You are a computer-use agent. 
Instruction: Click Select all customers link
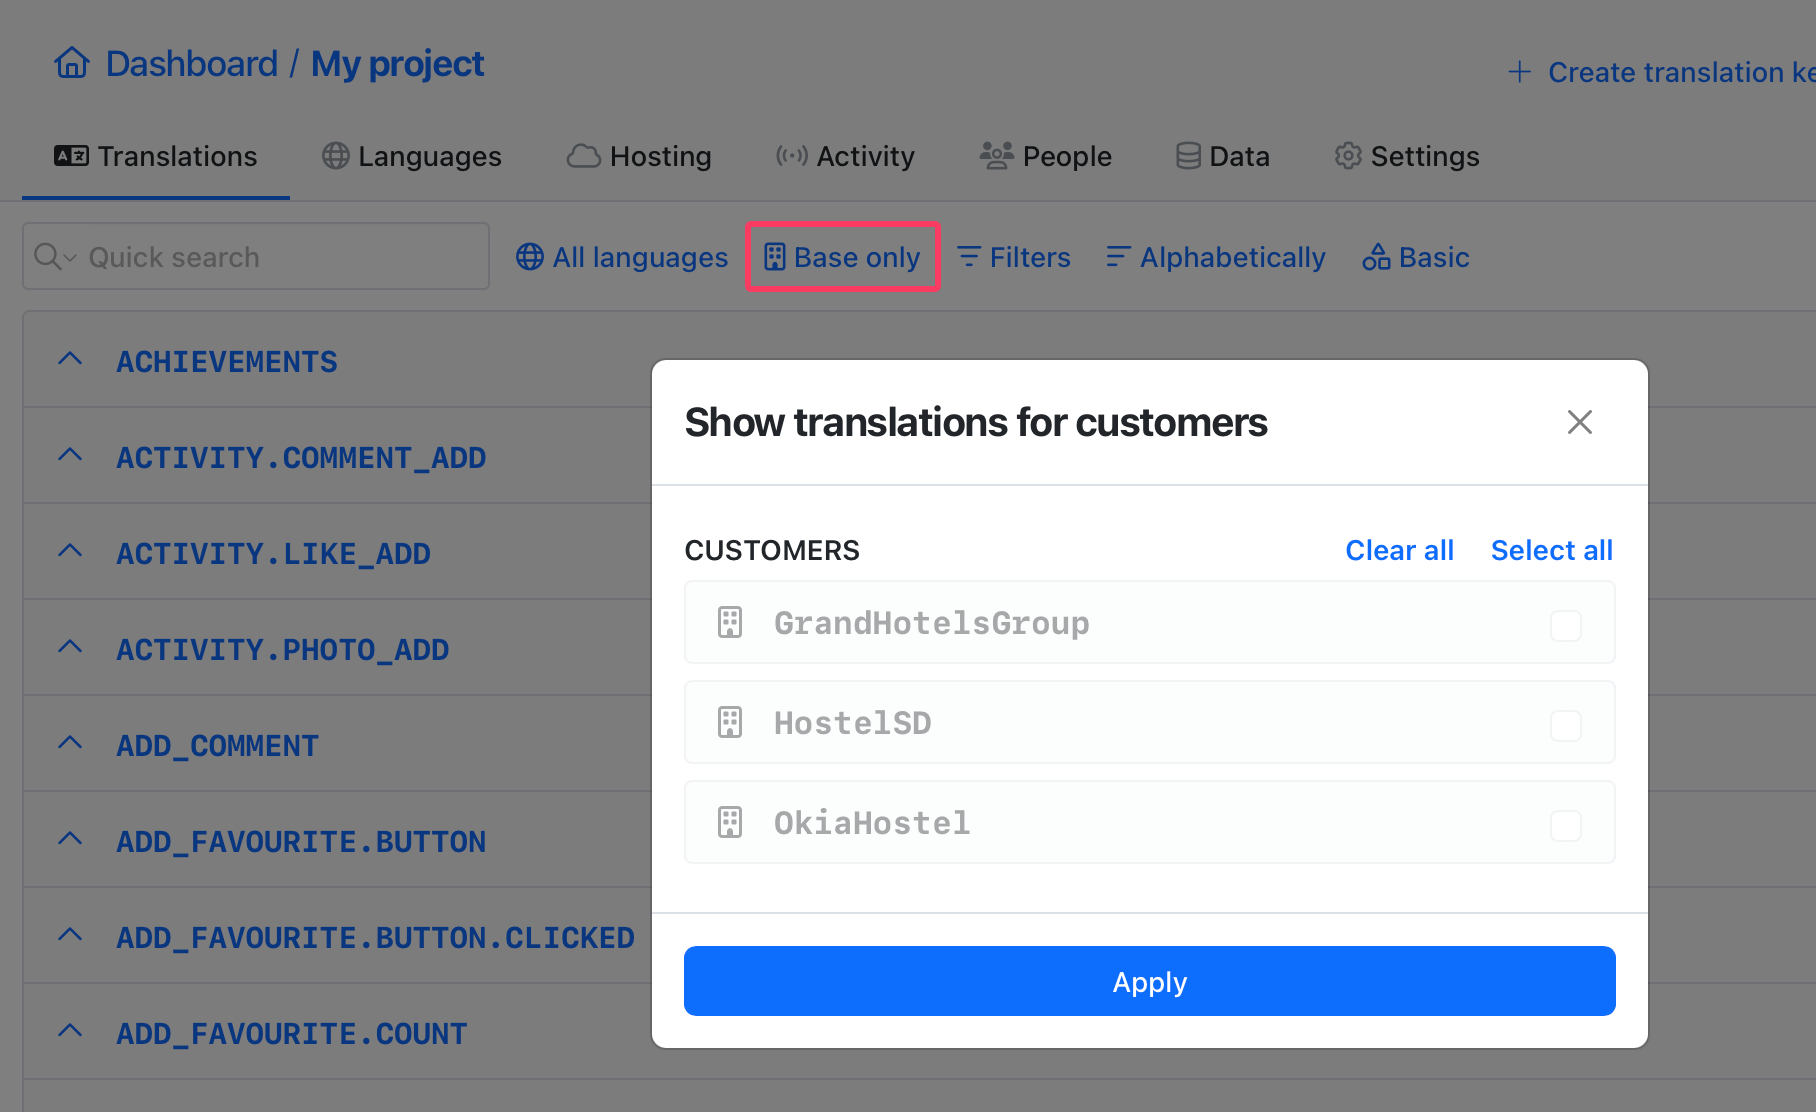[1552, 550]
